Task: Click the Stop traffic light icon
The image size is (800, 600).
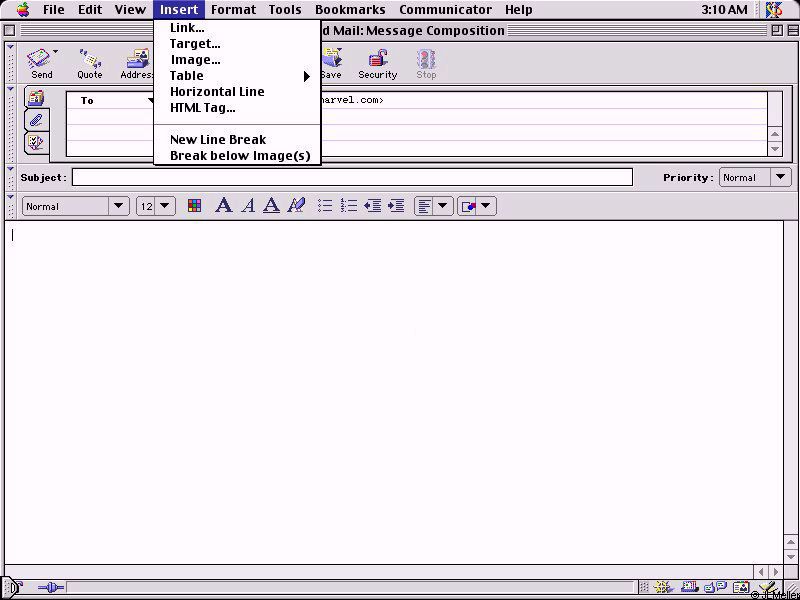Action: [x=426, y=63]
